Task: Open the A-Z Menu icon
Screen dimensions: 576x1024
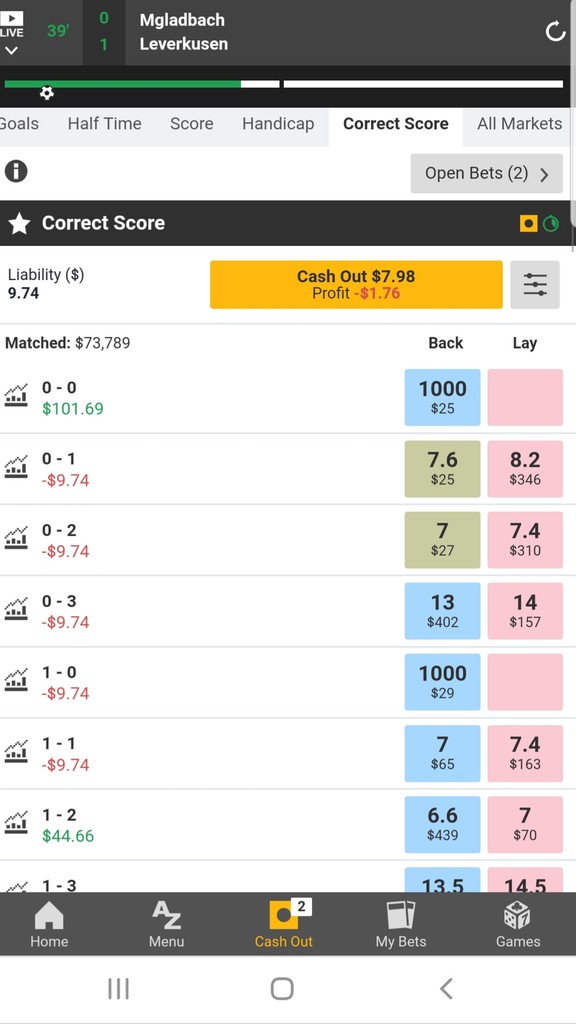Action: click(167, 925)
